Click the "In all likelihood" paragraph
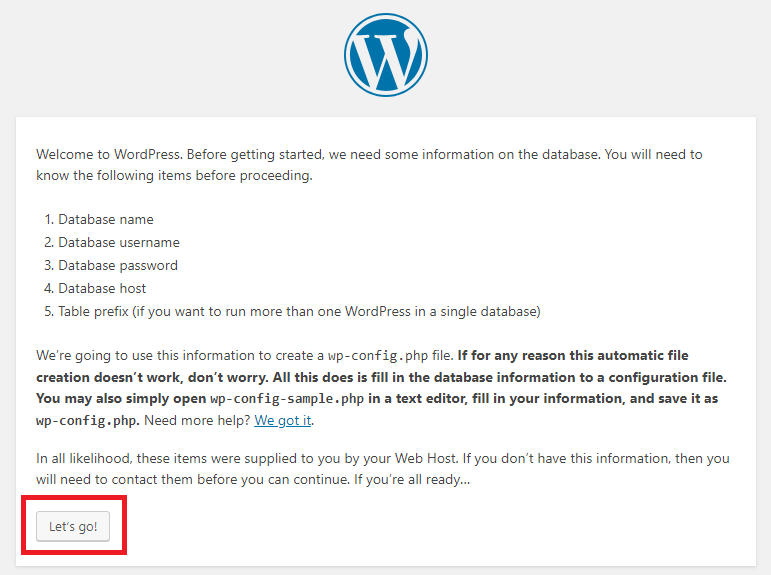This screenshot has height=575, width=771. click(x=383, y=469)
